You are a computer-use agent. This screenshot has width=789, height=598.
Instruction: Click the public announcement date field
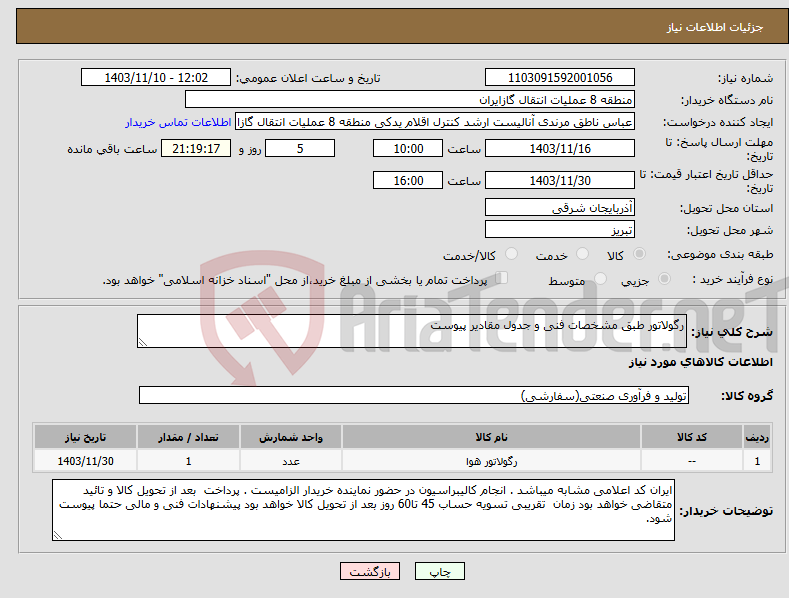coord(155,78)
